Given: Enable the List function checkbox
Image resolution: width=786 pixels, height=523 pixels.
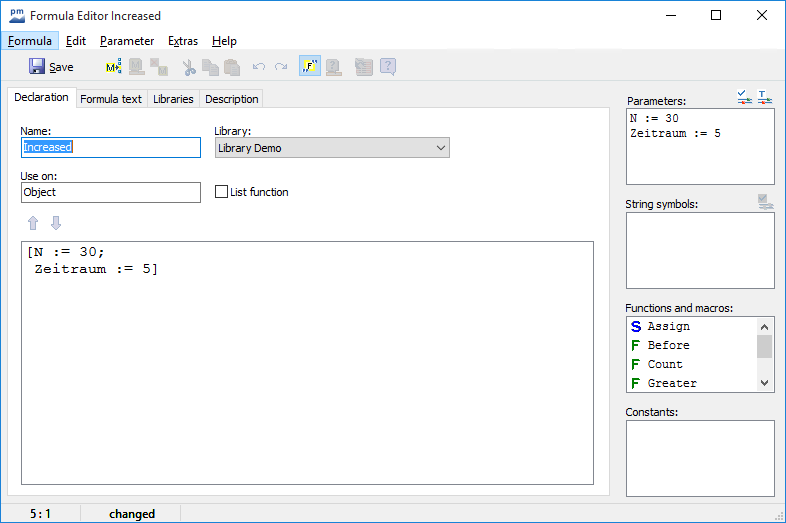Looking at the screenshot, I should click(222, 192).
